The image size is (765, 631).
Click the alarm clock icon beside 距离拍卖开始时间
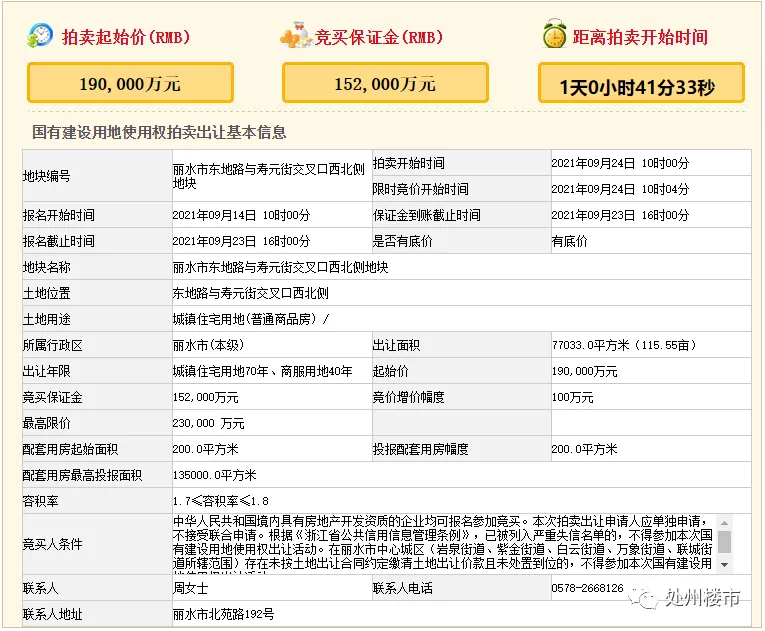(553, 36)
